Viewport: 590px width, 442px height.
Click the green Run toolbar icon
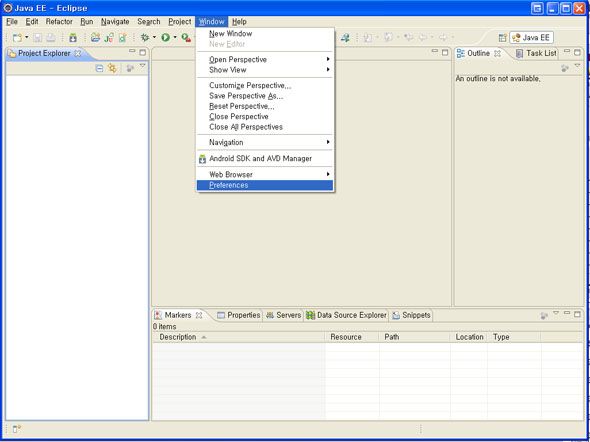pos(166,38)
